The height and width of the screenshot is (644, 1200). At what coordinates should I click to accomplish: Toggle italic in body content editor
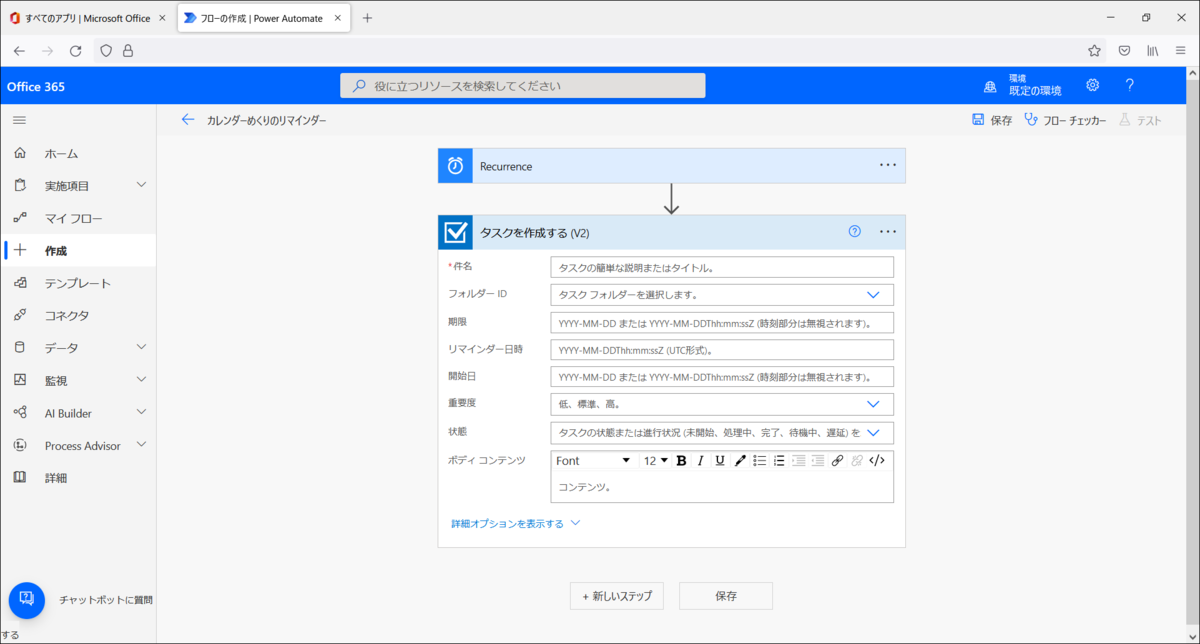coord(700,461)
